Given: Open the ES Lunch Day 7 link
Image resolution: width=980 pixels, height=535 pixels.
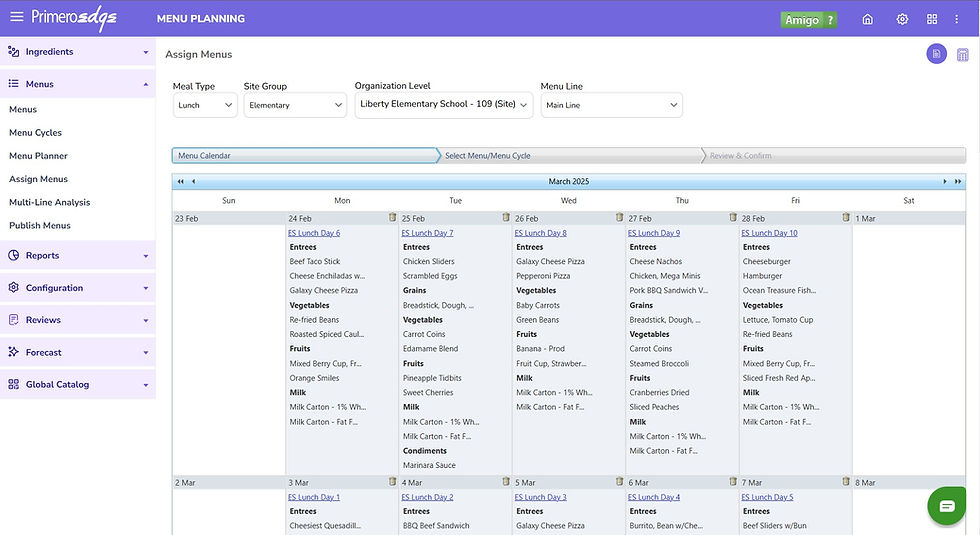Looking at the screenshot, I should click(428, 232).
